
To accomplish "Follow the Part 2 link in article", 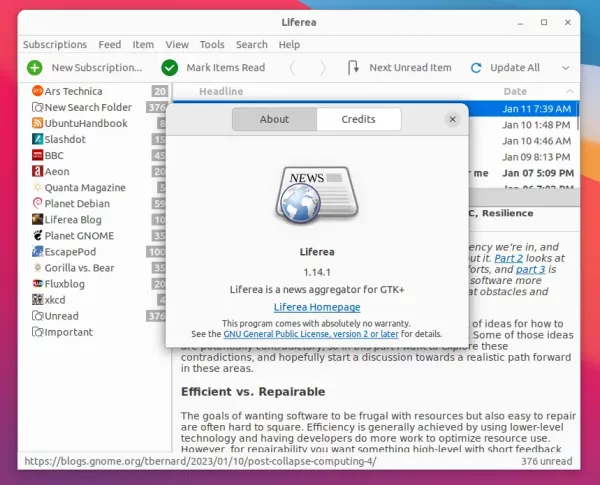I will (x=509, y=258).
